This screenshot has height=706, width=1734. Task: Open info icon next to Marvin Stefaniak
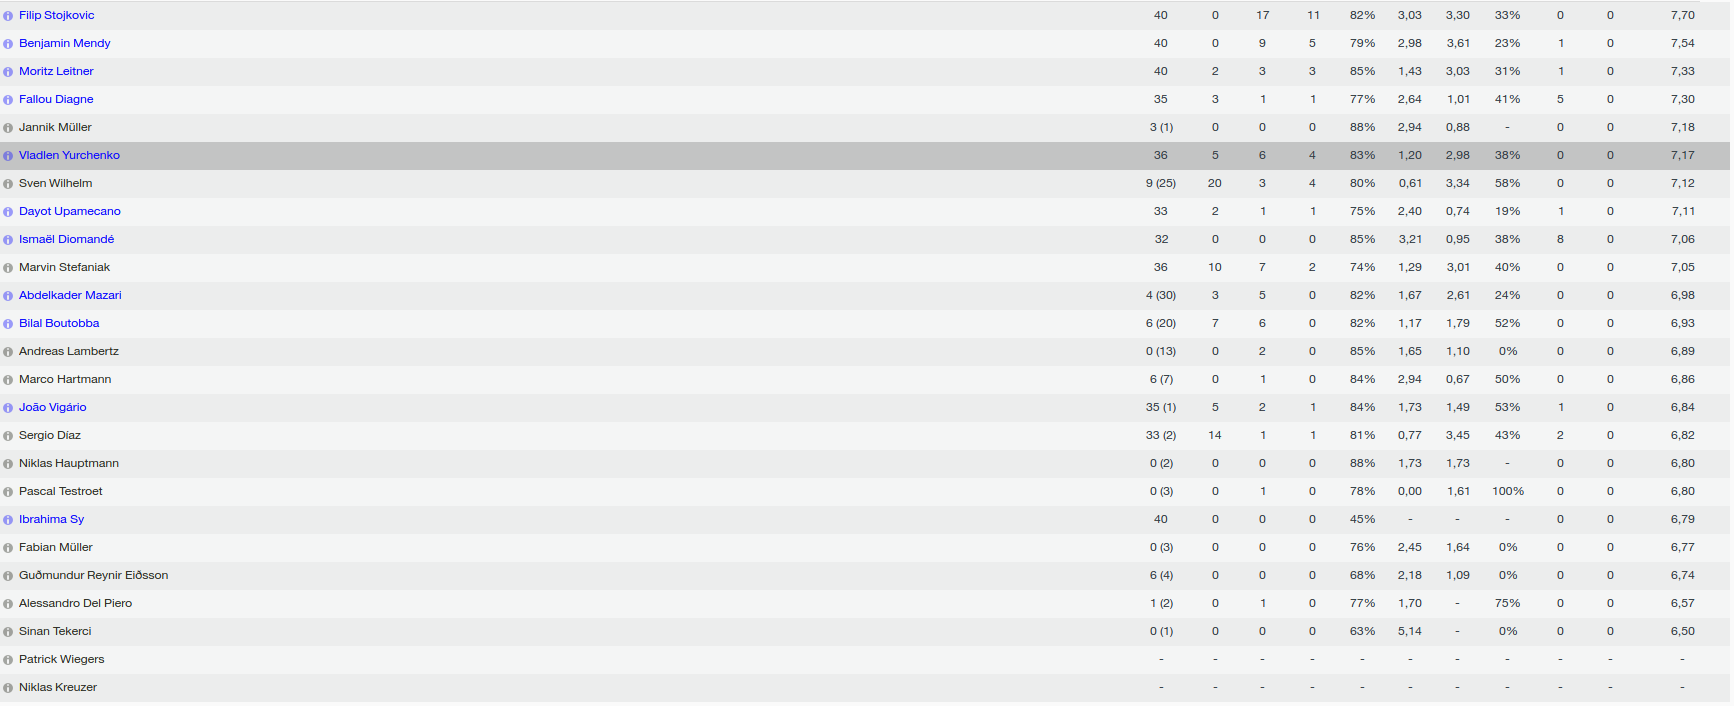(x=8, y=268)
